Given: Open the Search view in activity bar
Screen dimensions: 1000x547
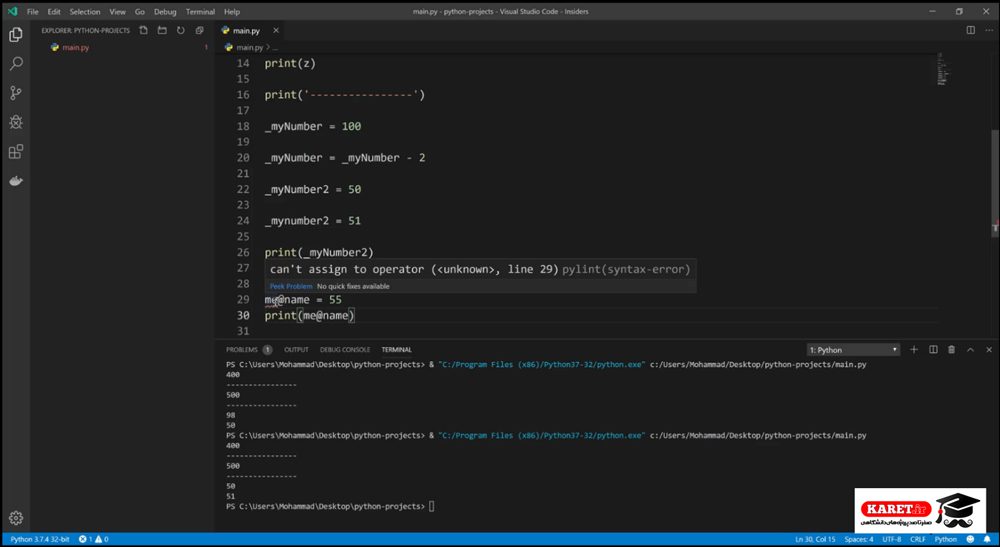Looking at the screenshot, I should (x=16, y=63).
